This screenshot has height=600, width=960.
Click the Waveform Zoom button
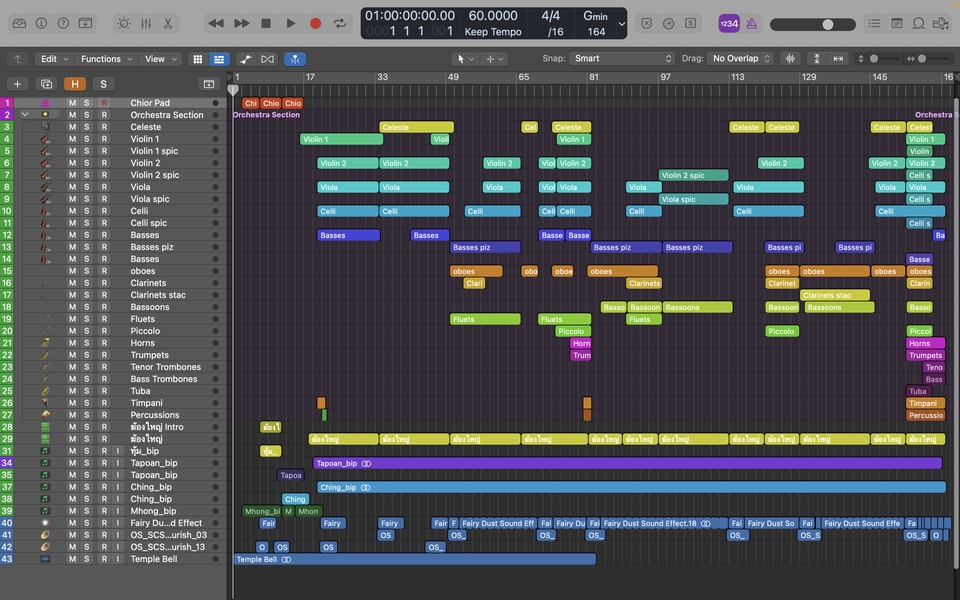[790, 59]
